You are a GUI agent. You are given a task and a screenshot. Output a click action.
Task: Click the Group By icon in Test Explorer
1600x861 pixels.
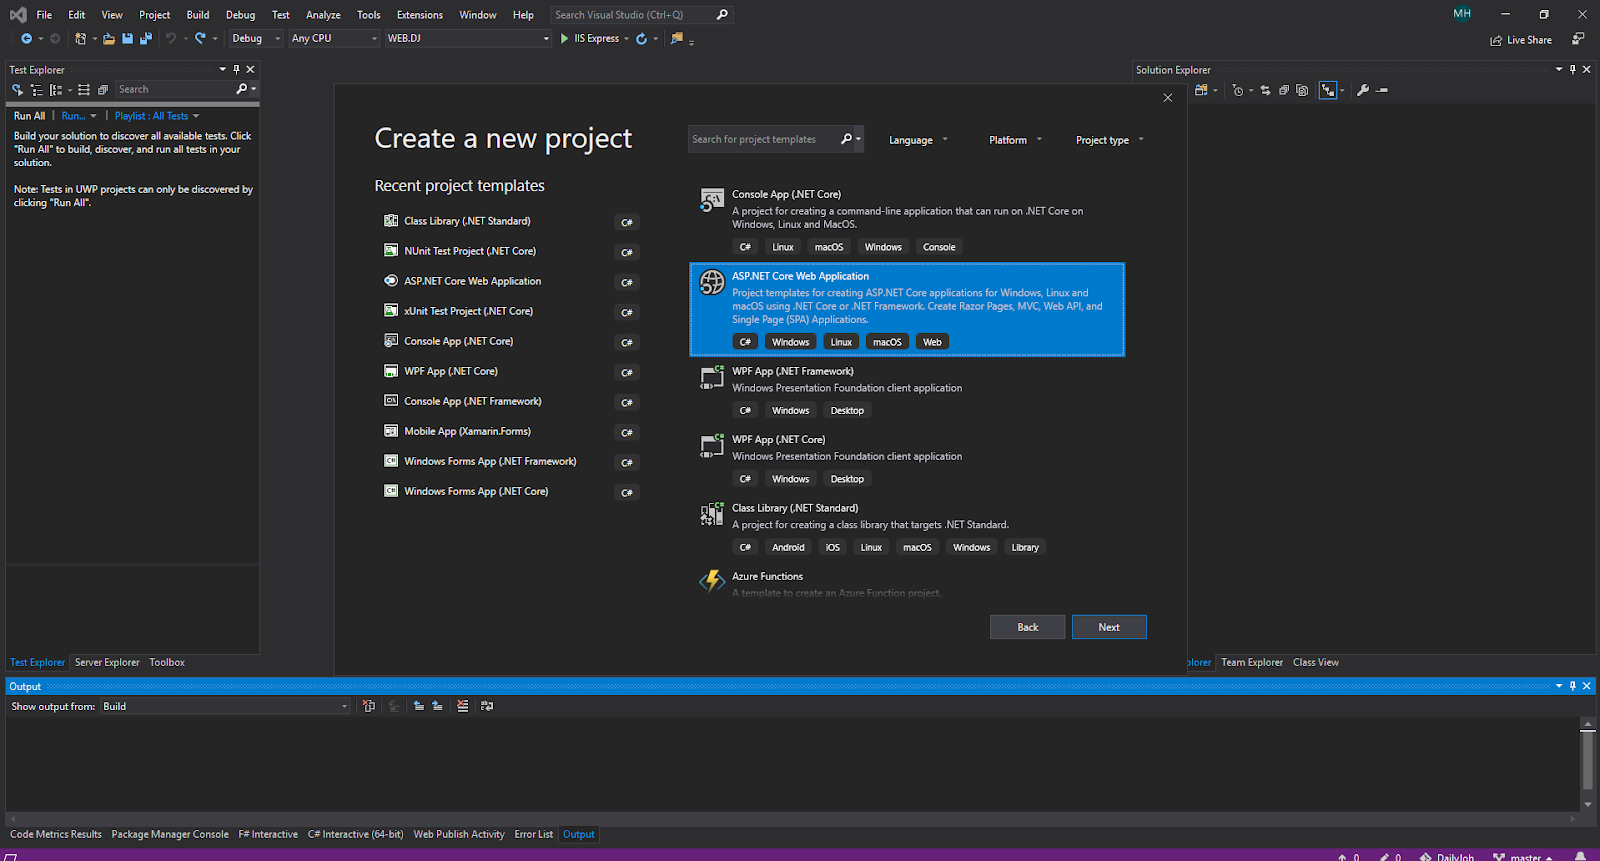pos(56,90)
